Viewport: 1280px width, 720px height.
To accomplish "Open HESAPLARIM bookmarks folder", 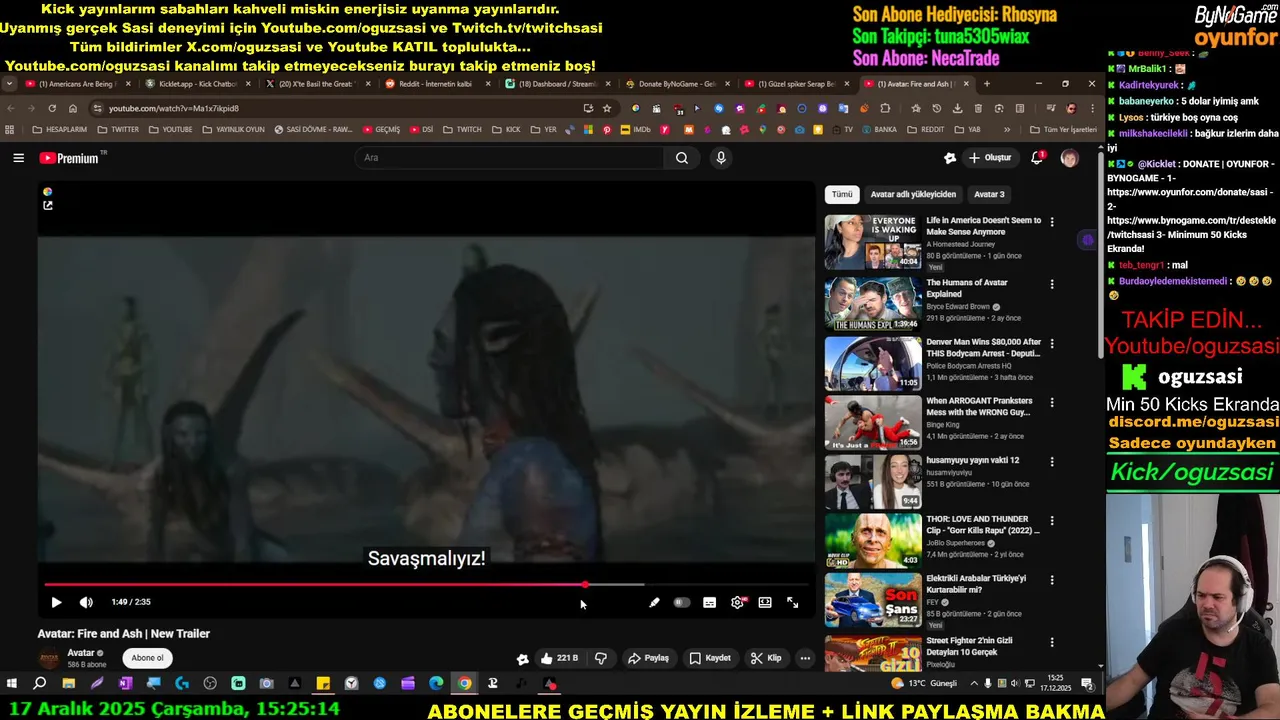I will tap(59, 129).
